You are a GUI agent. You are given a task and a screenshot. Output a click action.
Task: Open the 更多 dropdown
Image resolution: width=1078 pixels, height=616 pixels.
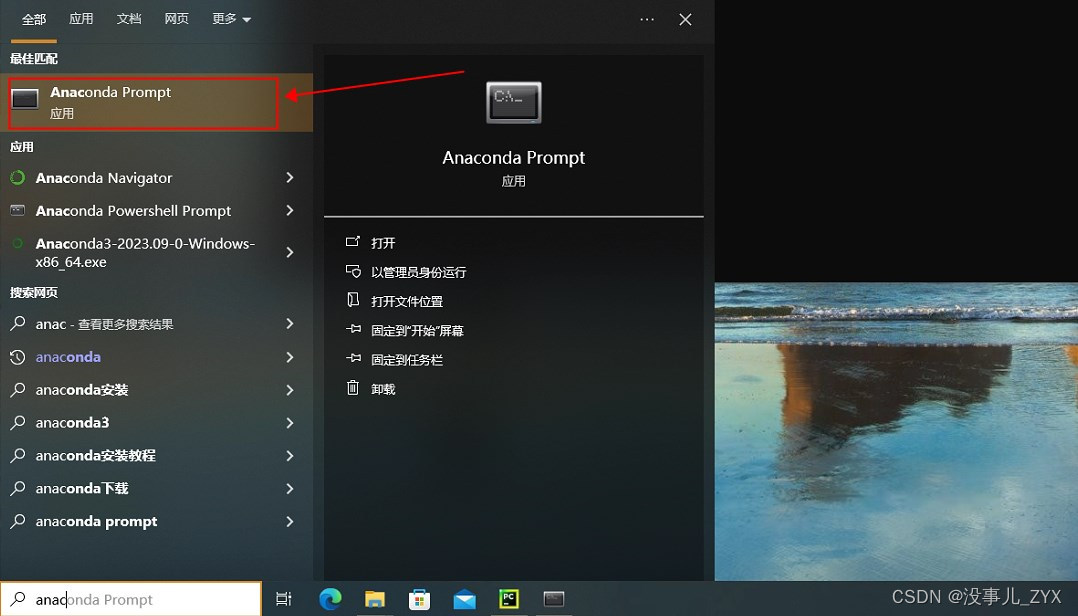231,19
